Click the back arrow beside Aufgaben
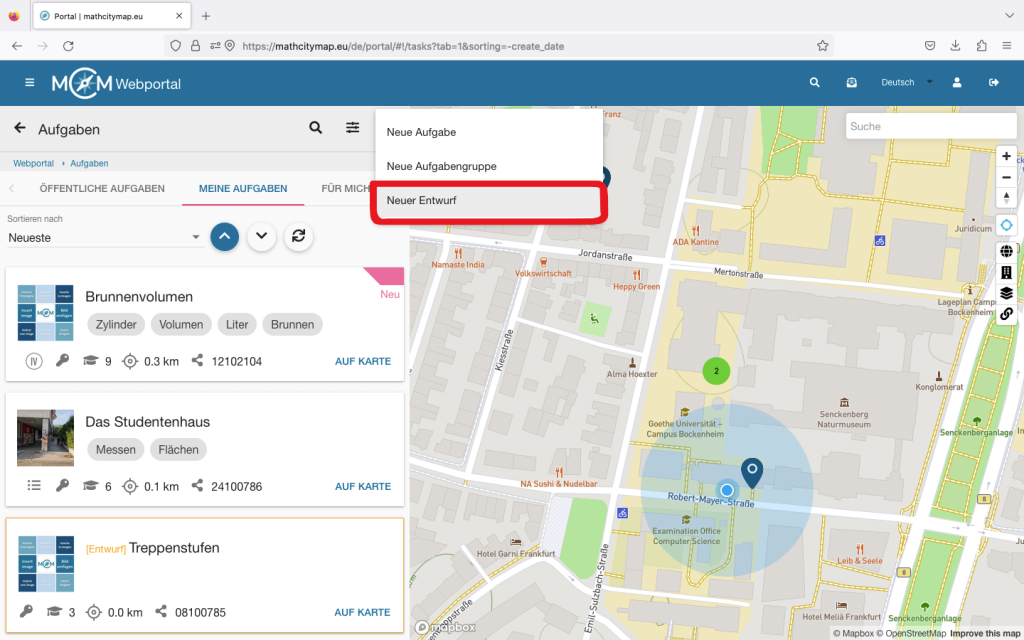Image resolution: width=1024 pixels, height=640 pixels. coord(20,128)
